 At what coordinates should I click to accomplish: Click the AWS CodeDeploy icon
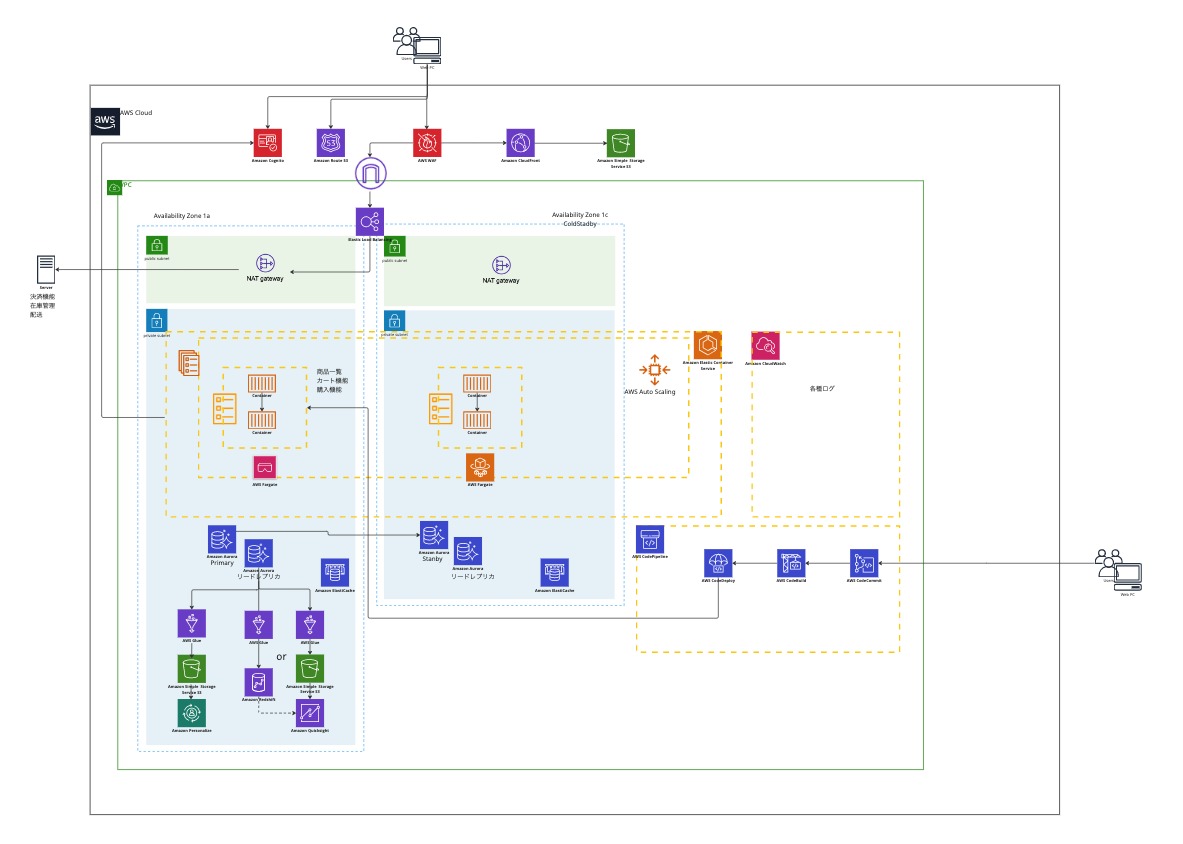pos(718,563)
